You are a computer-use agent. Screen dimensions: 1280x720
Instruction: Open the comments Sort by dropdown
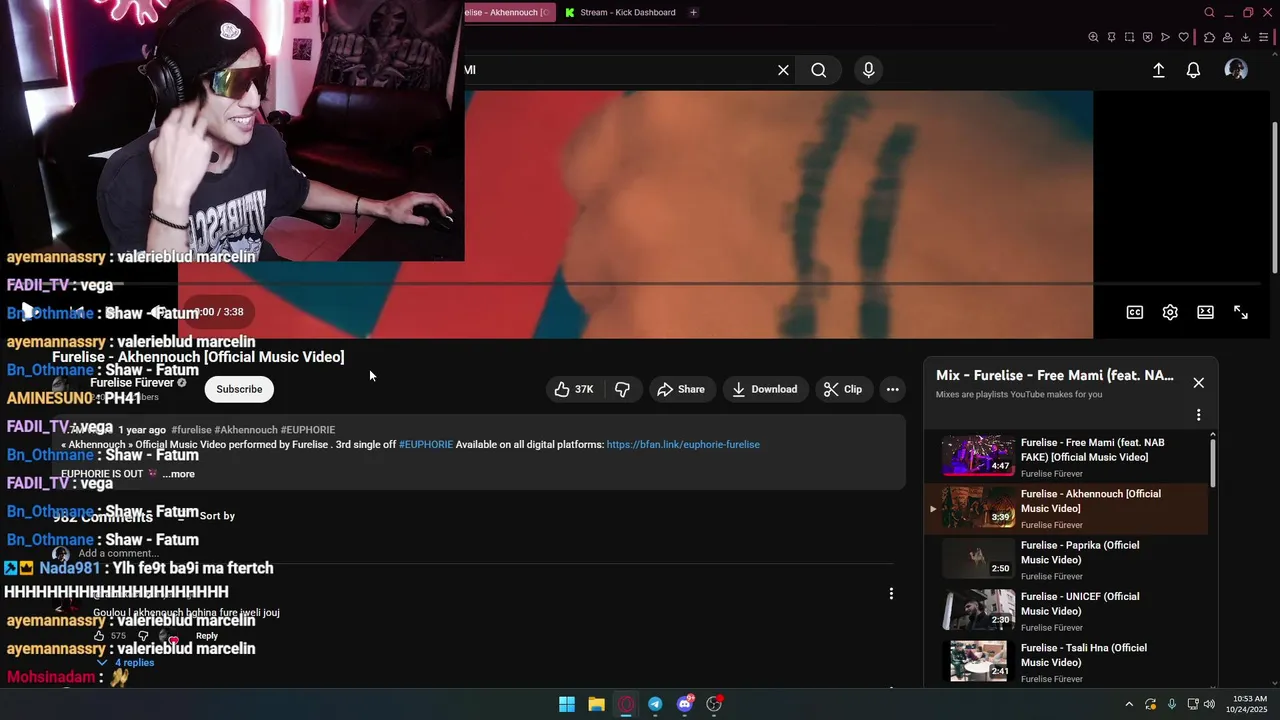click(x=208, y=516)
